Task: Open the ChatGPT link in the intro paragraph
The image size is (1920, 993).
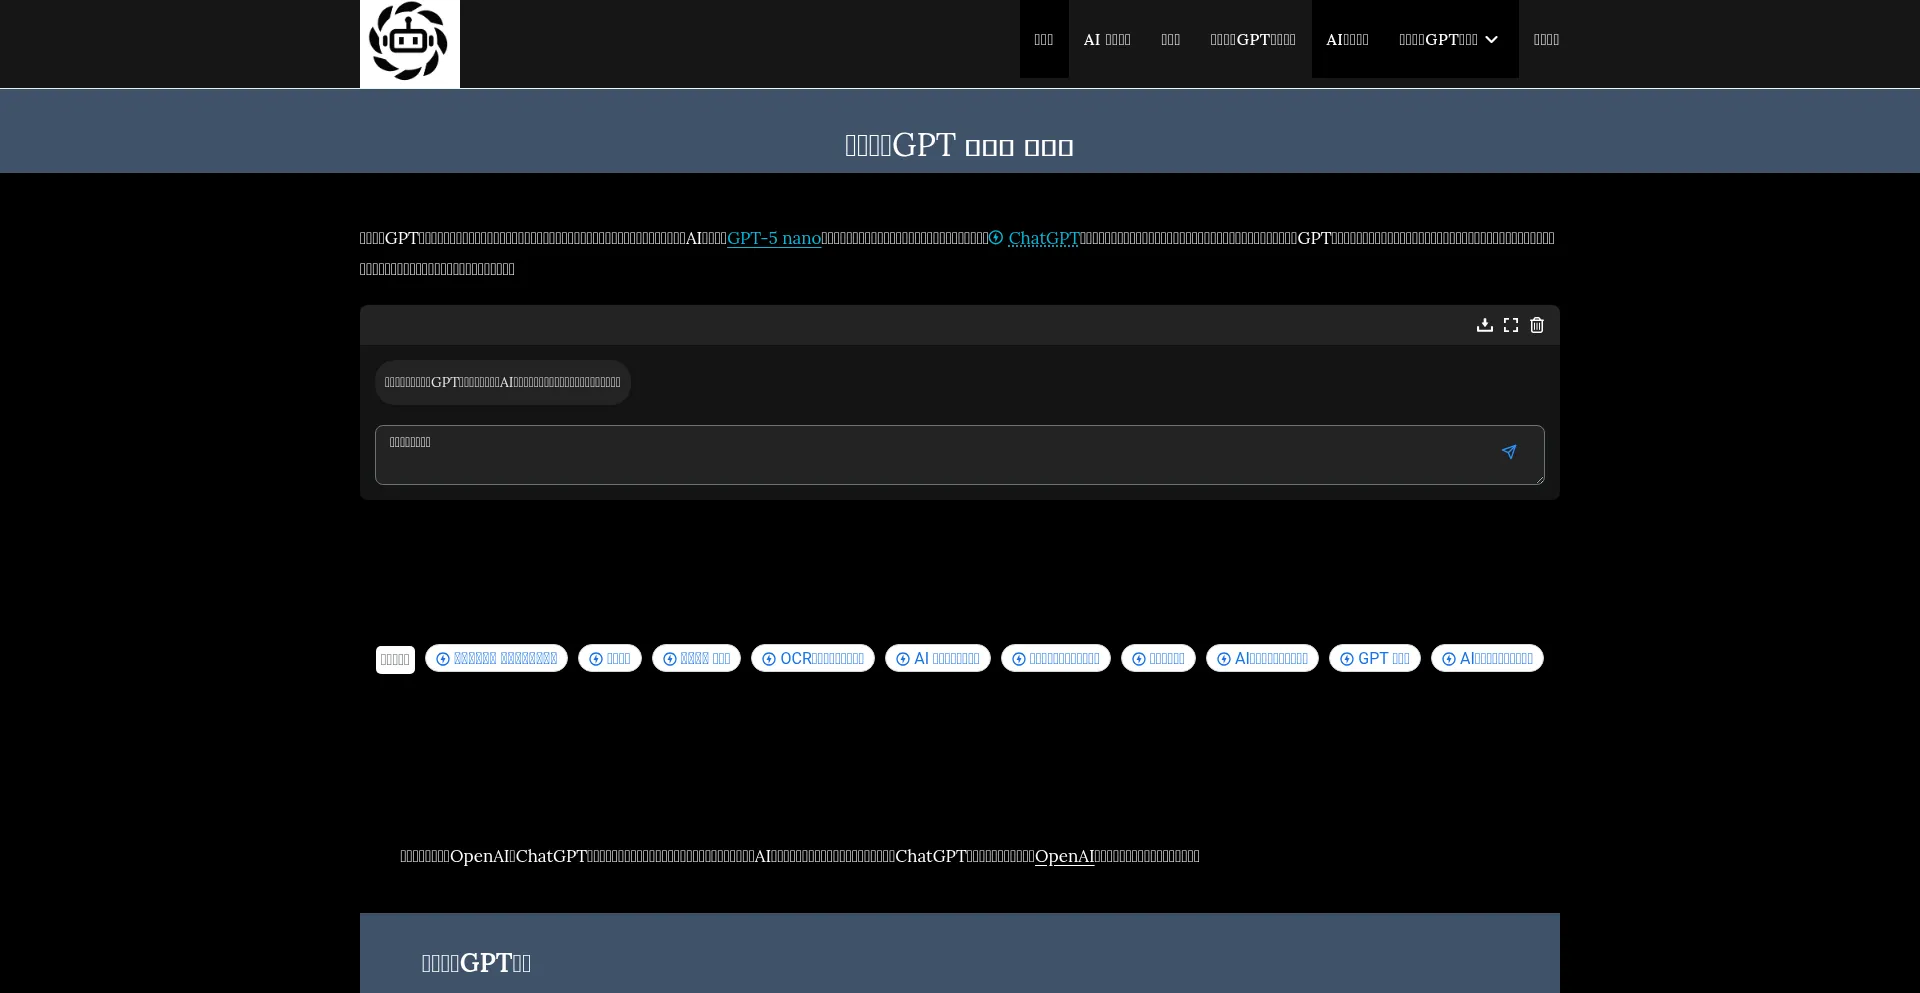Action: (x=1044, y=238)
